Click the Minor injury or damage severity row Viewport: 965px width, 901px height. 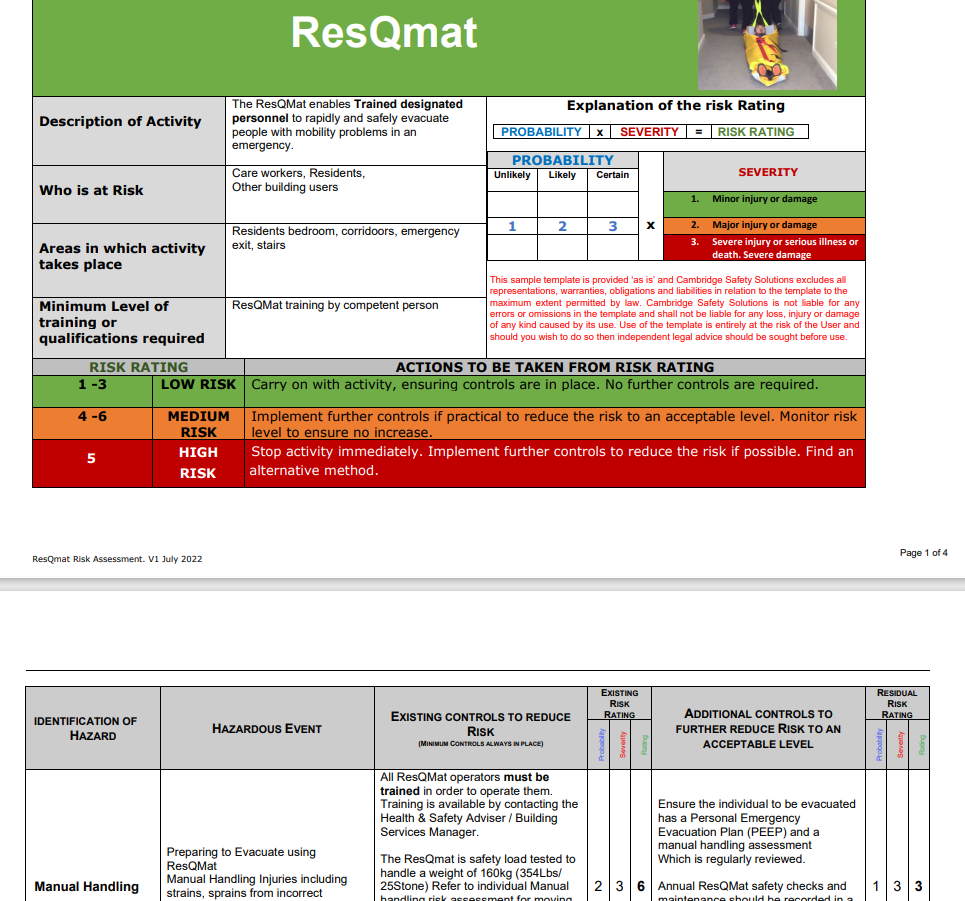point(767,198)
